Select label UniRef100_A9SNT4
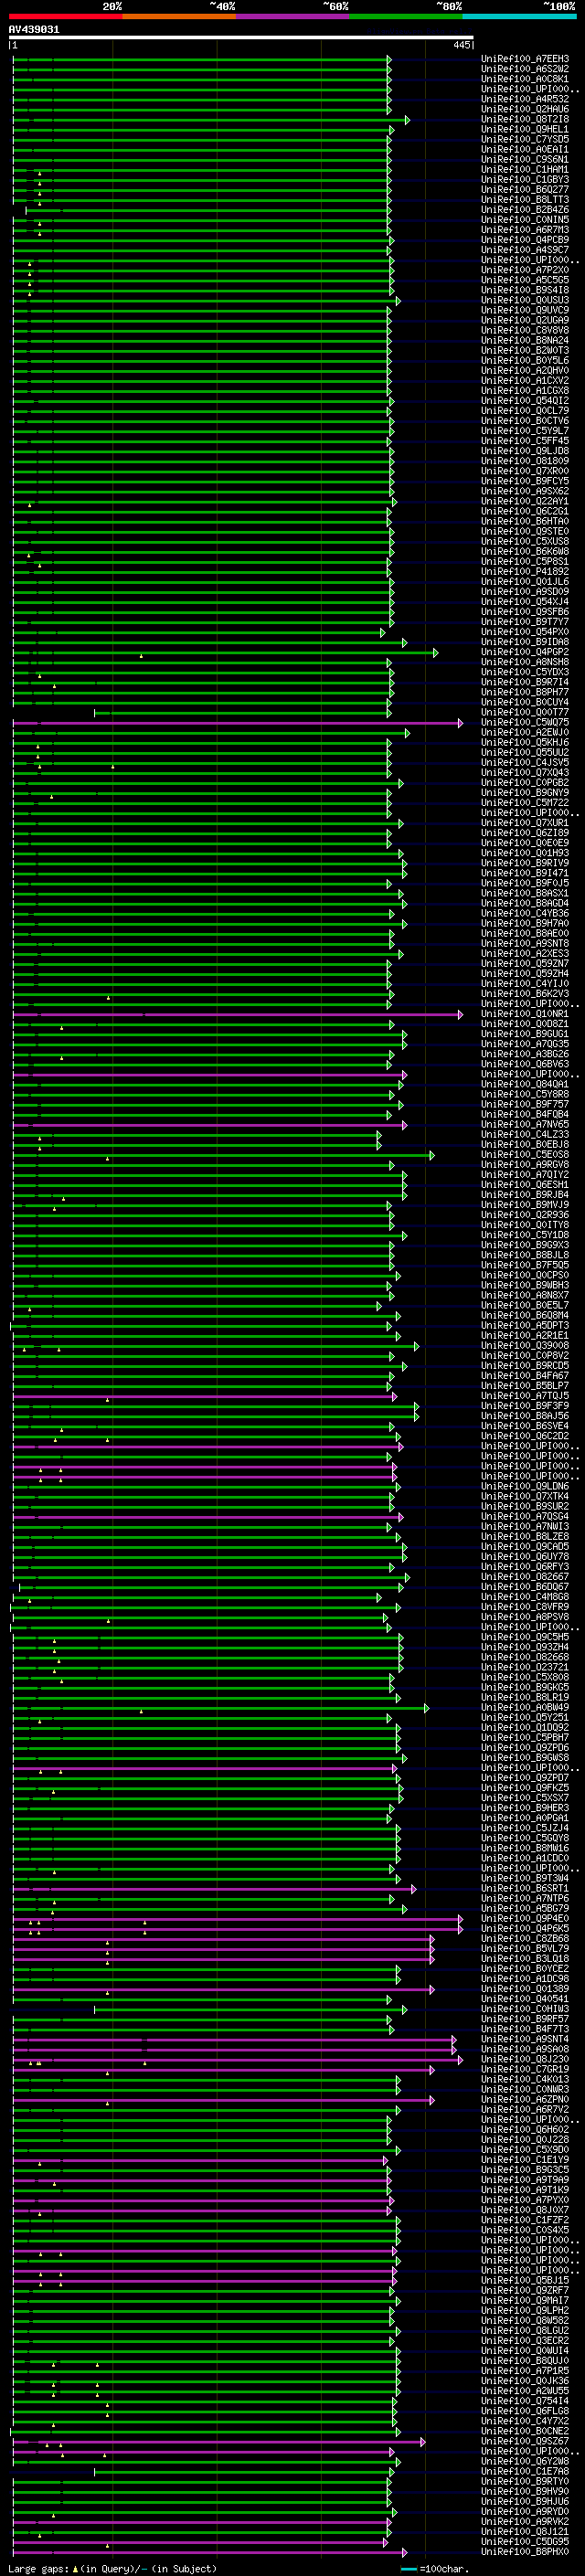This screenshot has width=585, height=2576. 525,2039
